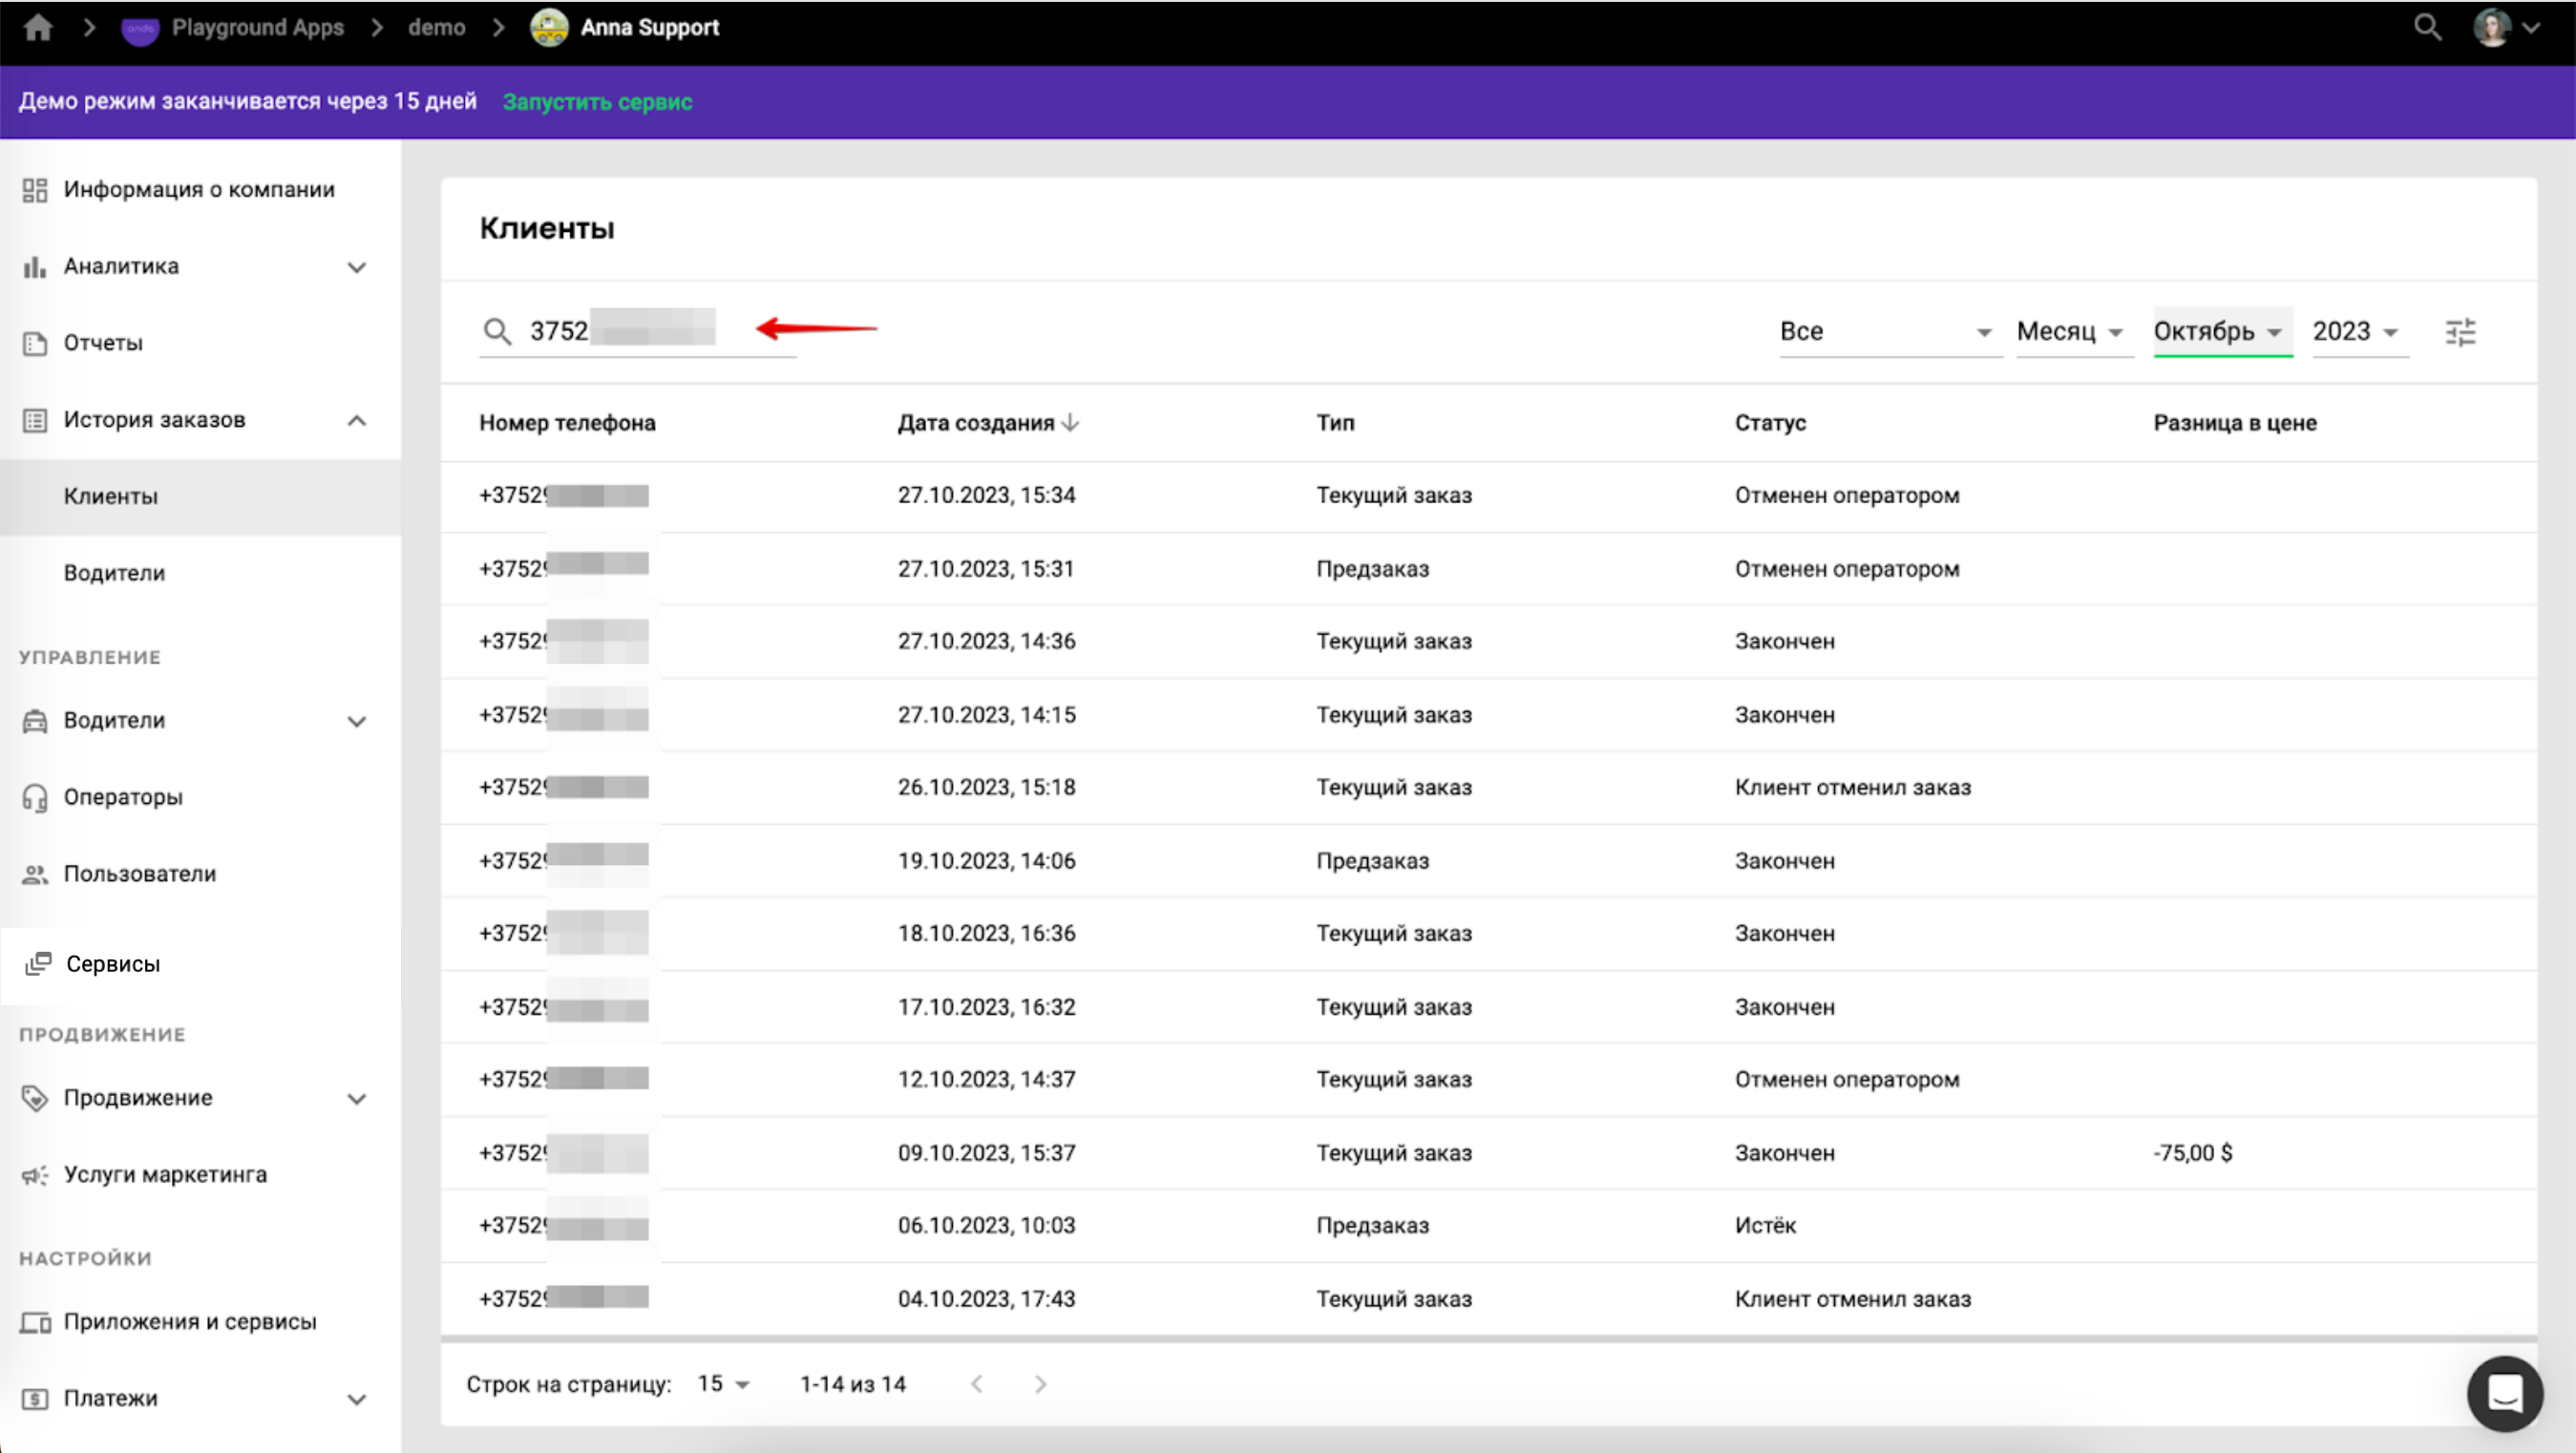Open the Все status filter dropdown
Viewport: 2576px width, 1453px height.
(x=1886, y=332)
